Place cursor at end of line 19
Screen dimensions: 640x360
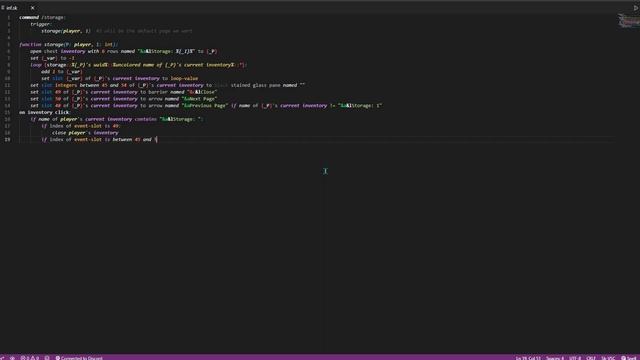point(158,140)
